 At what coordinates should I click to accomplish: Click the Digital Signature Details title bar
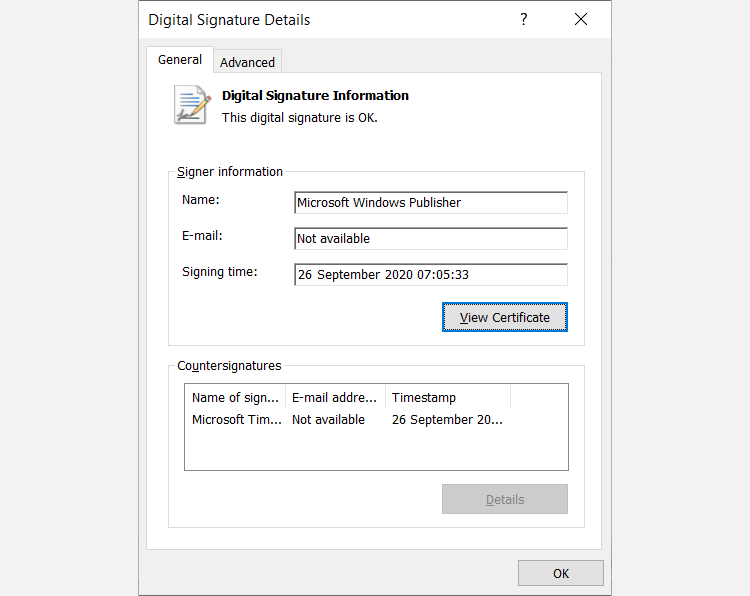300,20
